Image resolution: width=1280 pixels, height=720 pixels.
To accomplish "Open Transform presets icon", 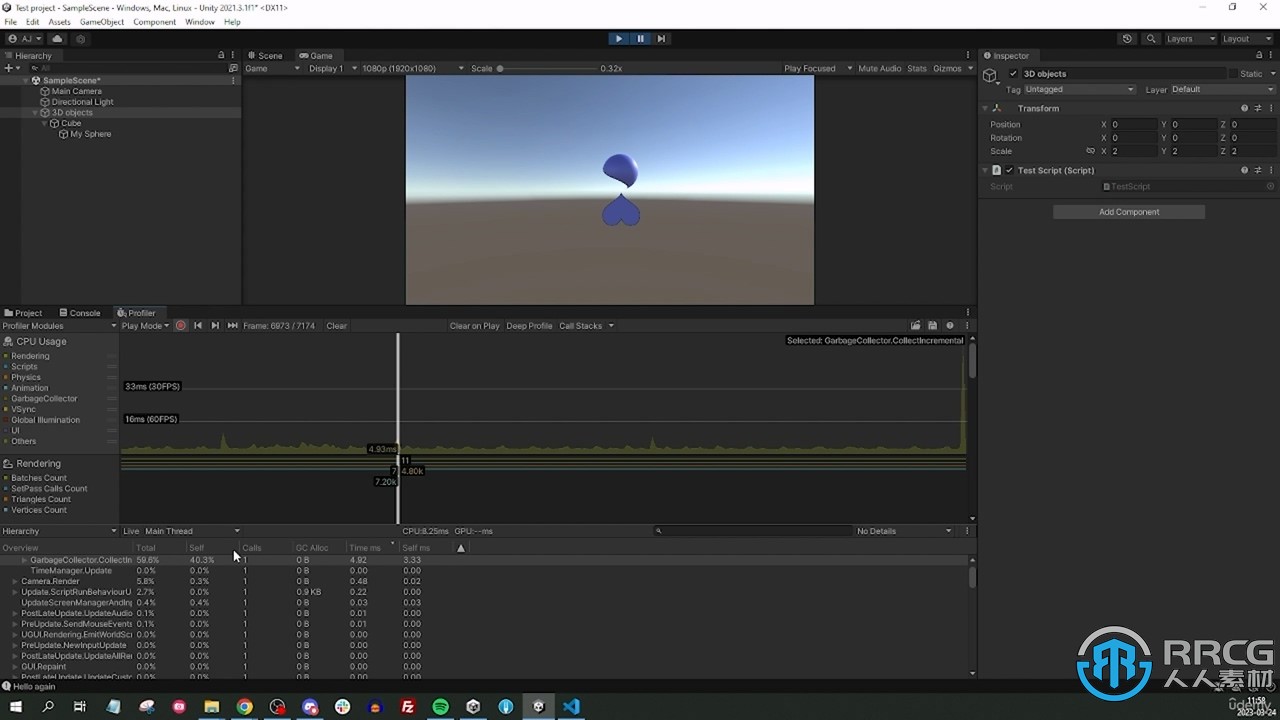I will pos(1258,108).
